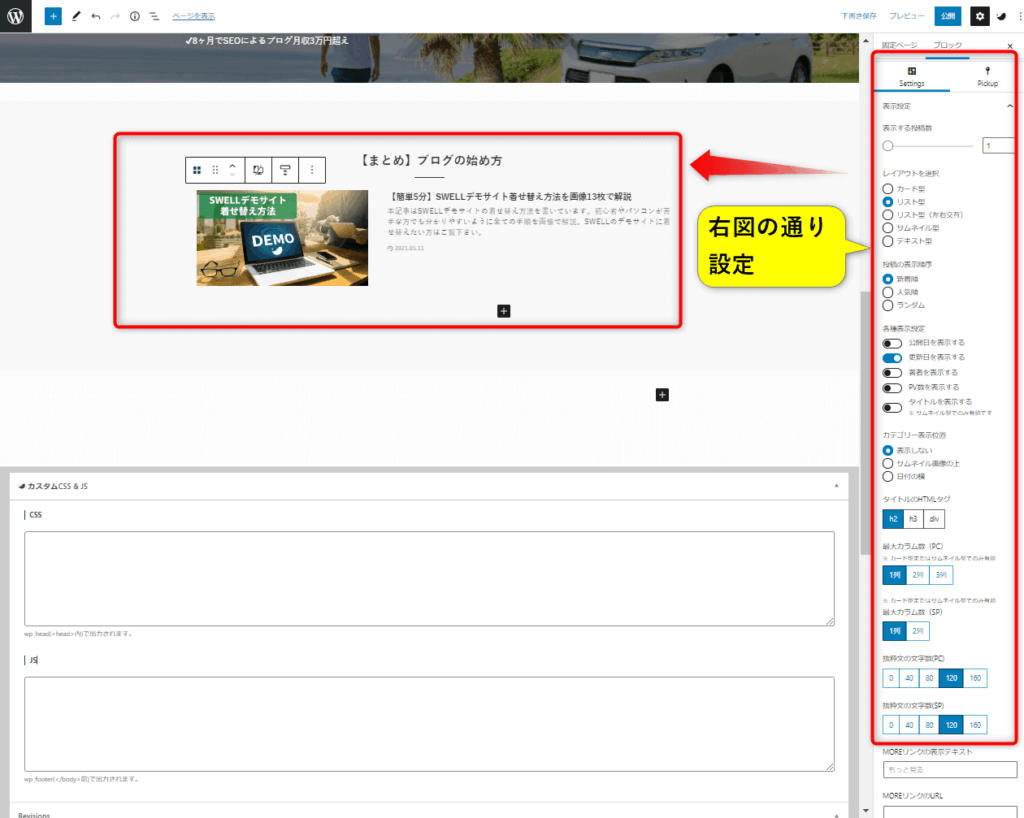1024x818 pixels.
Task: Select 新着順 display order
Action: point(888,279)
